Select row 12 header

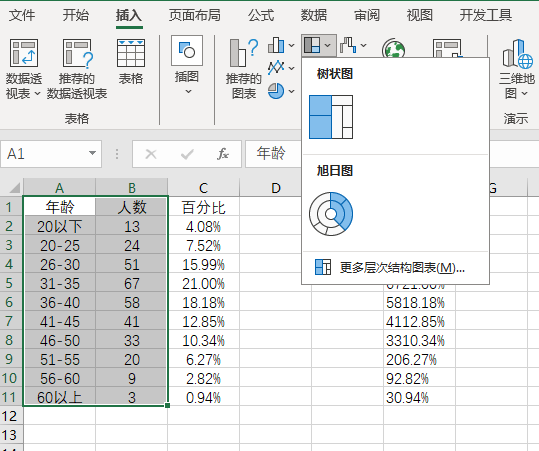tap(11, 416)
